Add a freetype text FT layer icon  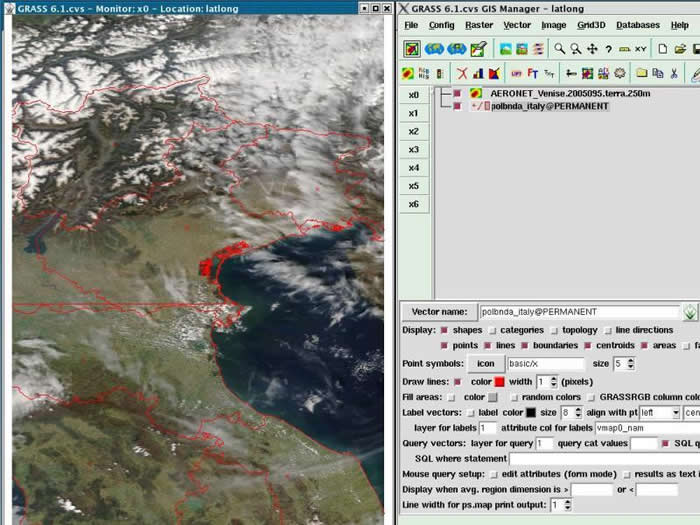click(x=533, y=73)
